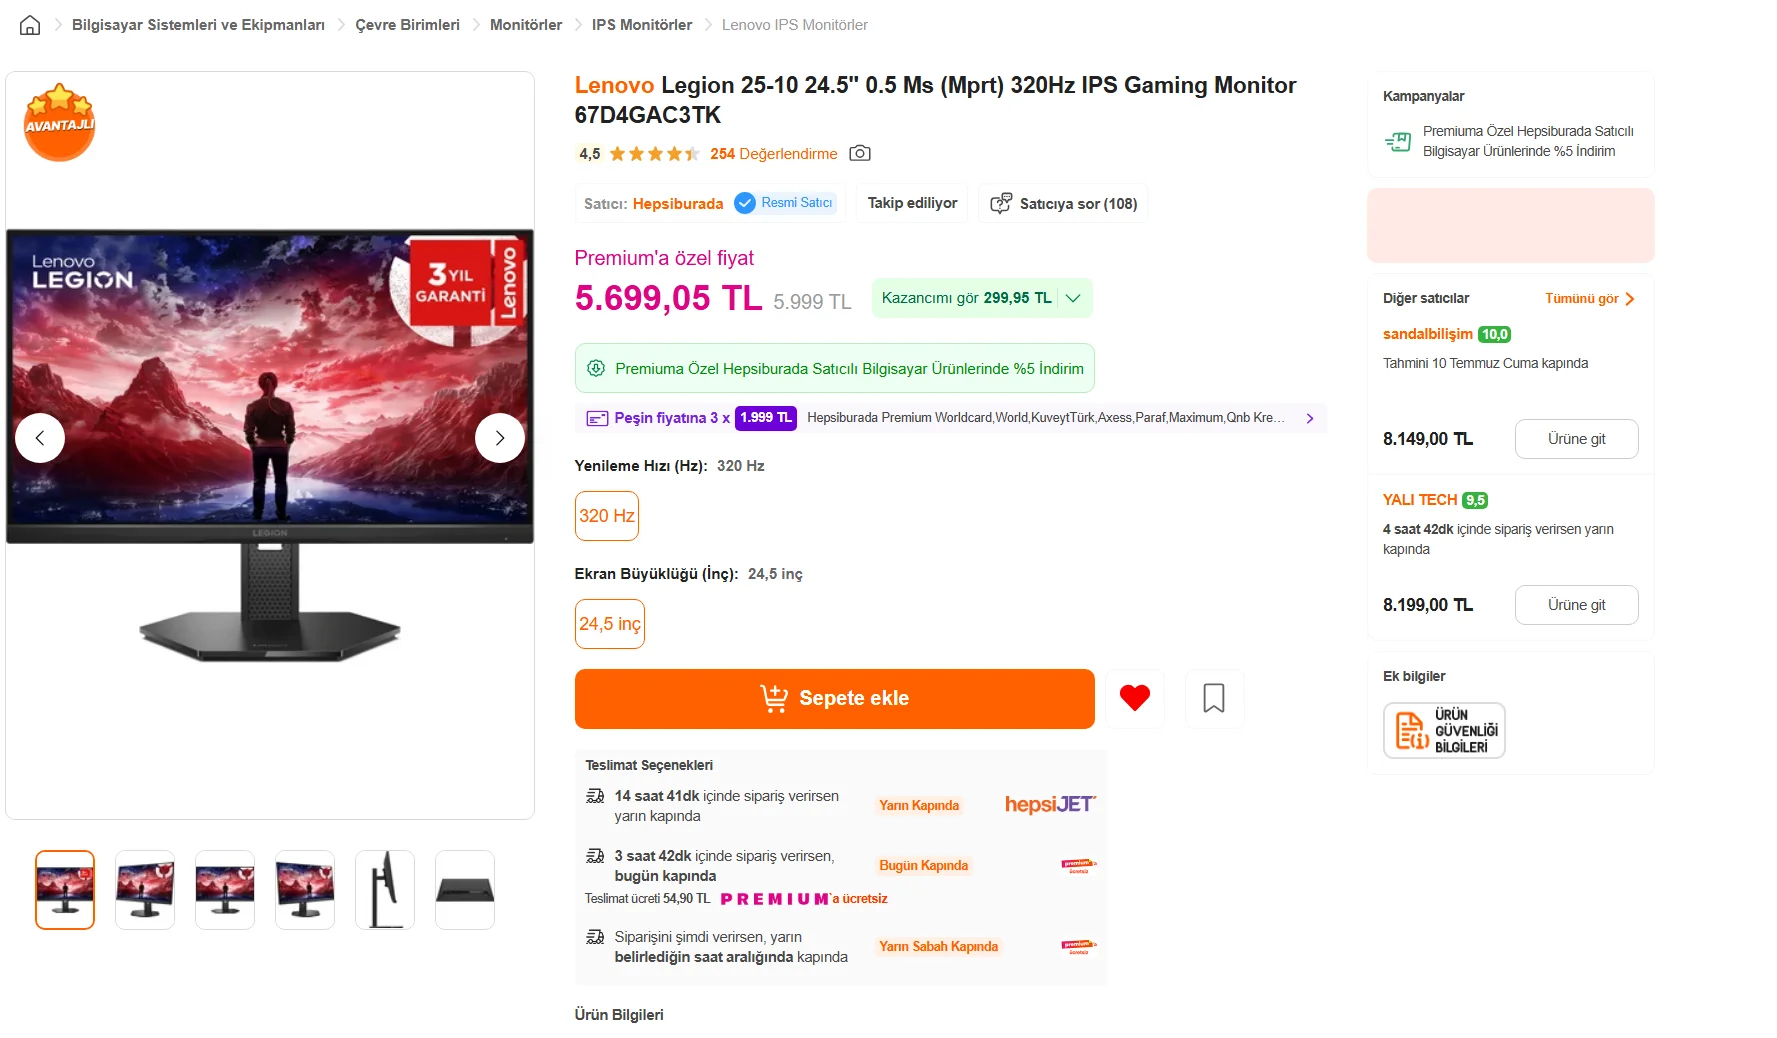Image resolution: width=1777 pixels, height=1038 pixels.
Task: Go to the home icon in breadcrumb
Action: tap(30, 25)
